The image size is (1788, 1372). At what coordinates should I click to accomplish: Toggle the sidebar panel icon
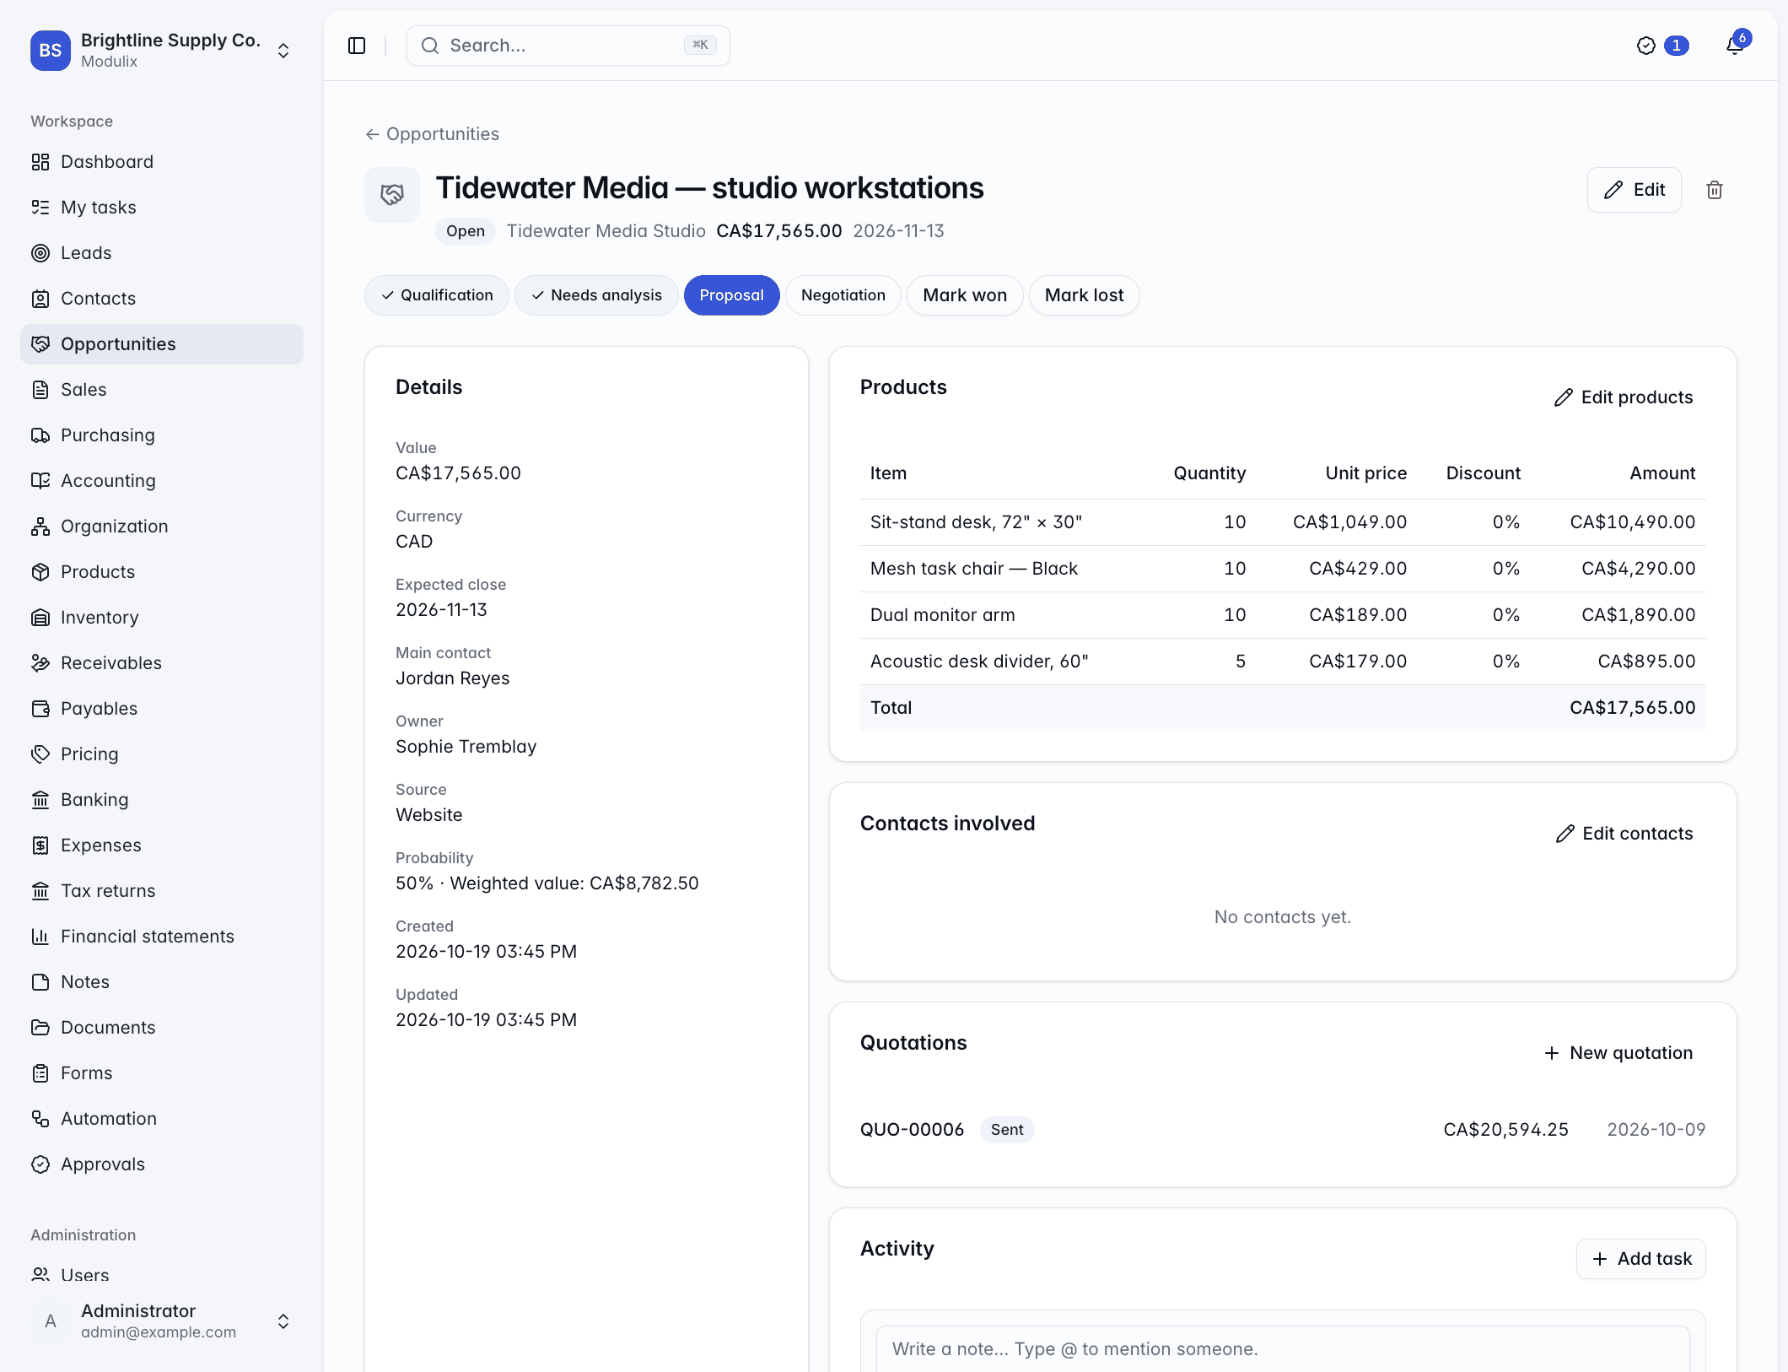(x=357, y=45)
